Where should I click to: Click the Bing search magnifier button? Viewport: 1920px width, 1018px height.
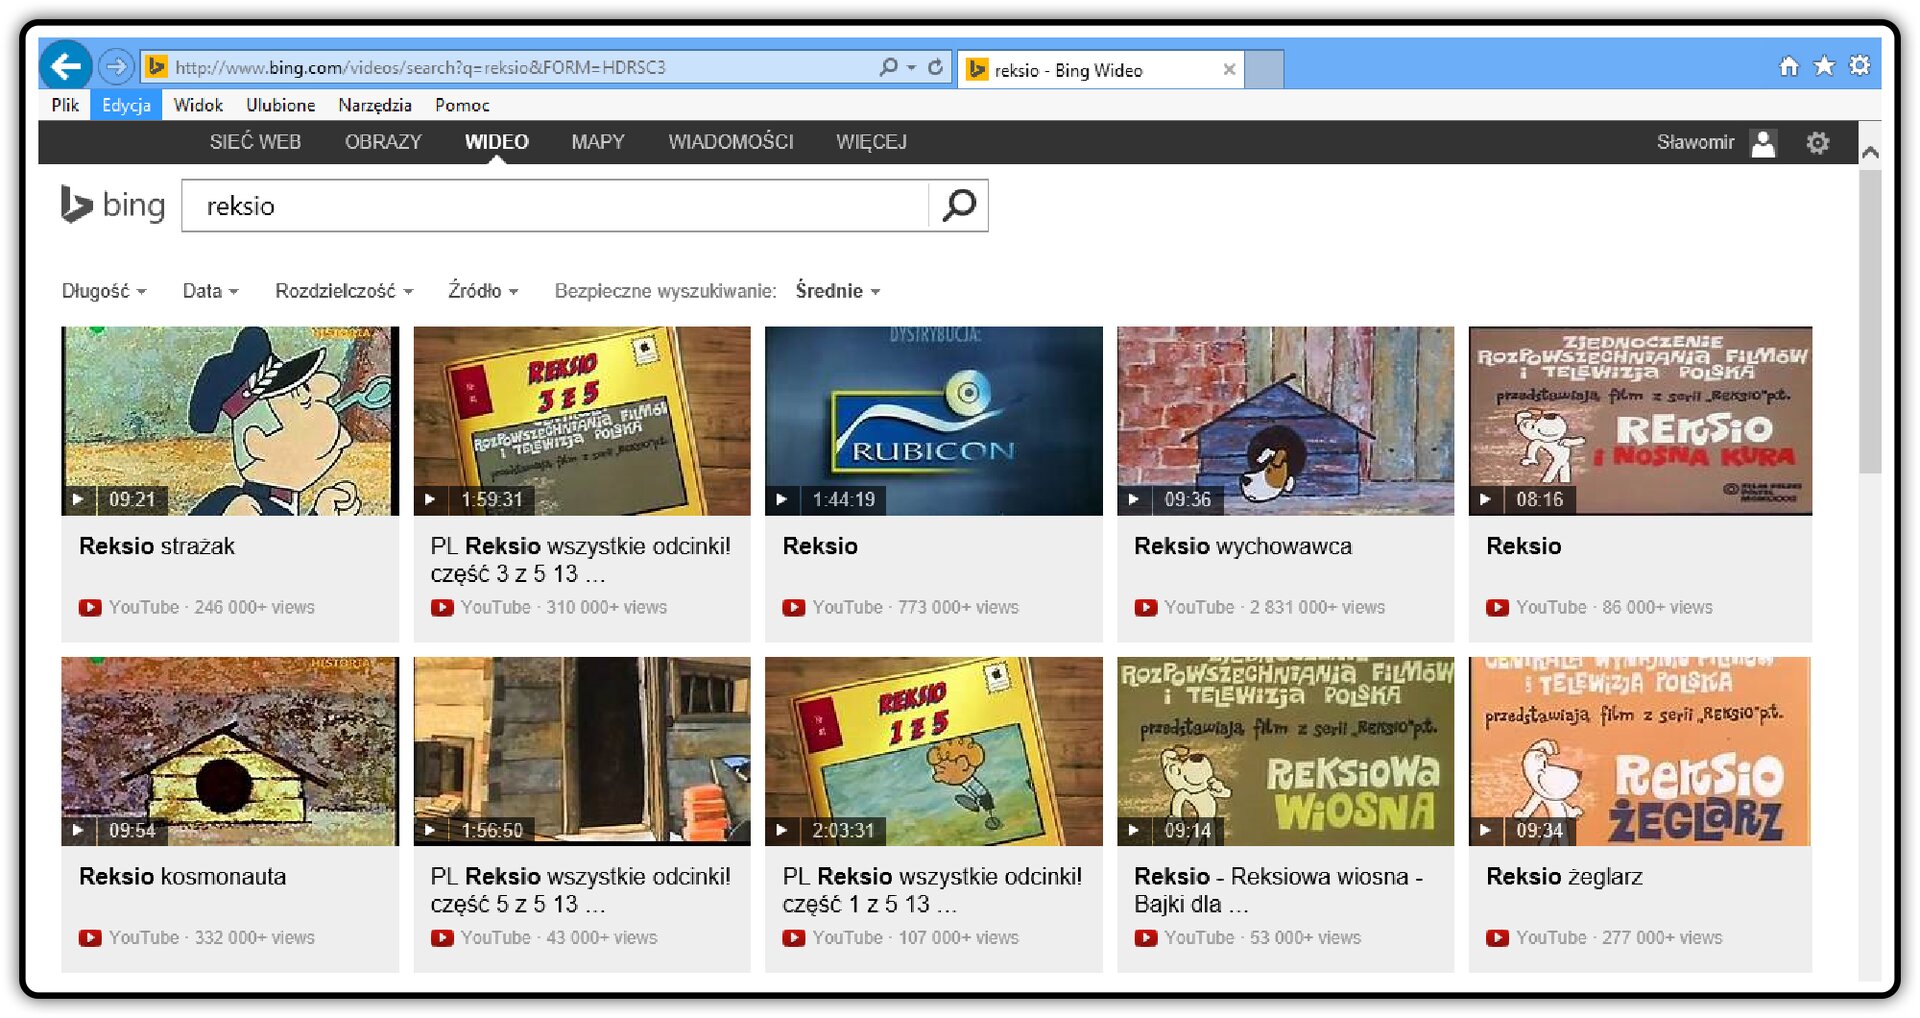coord(959,205)
